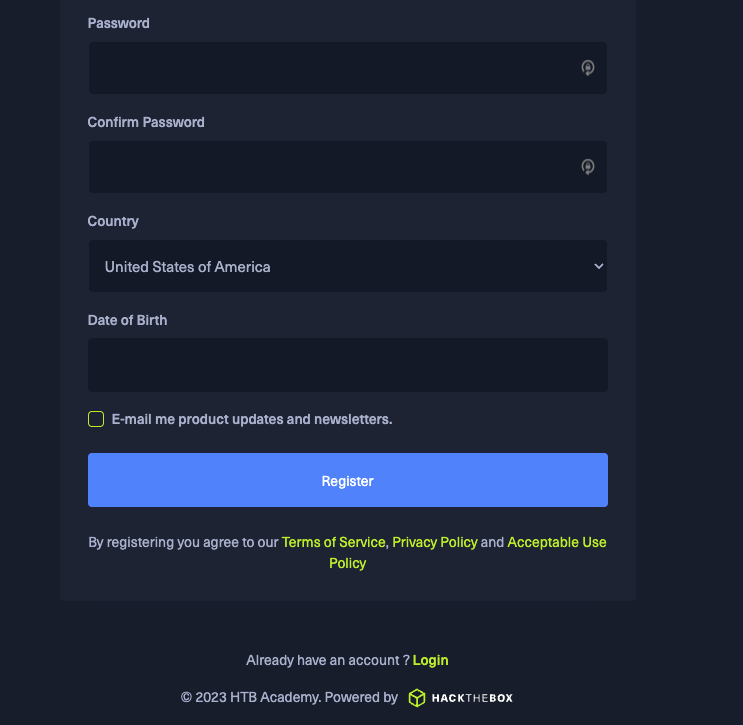Focus the Password input field

[x=330, y=68]
